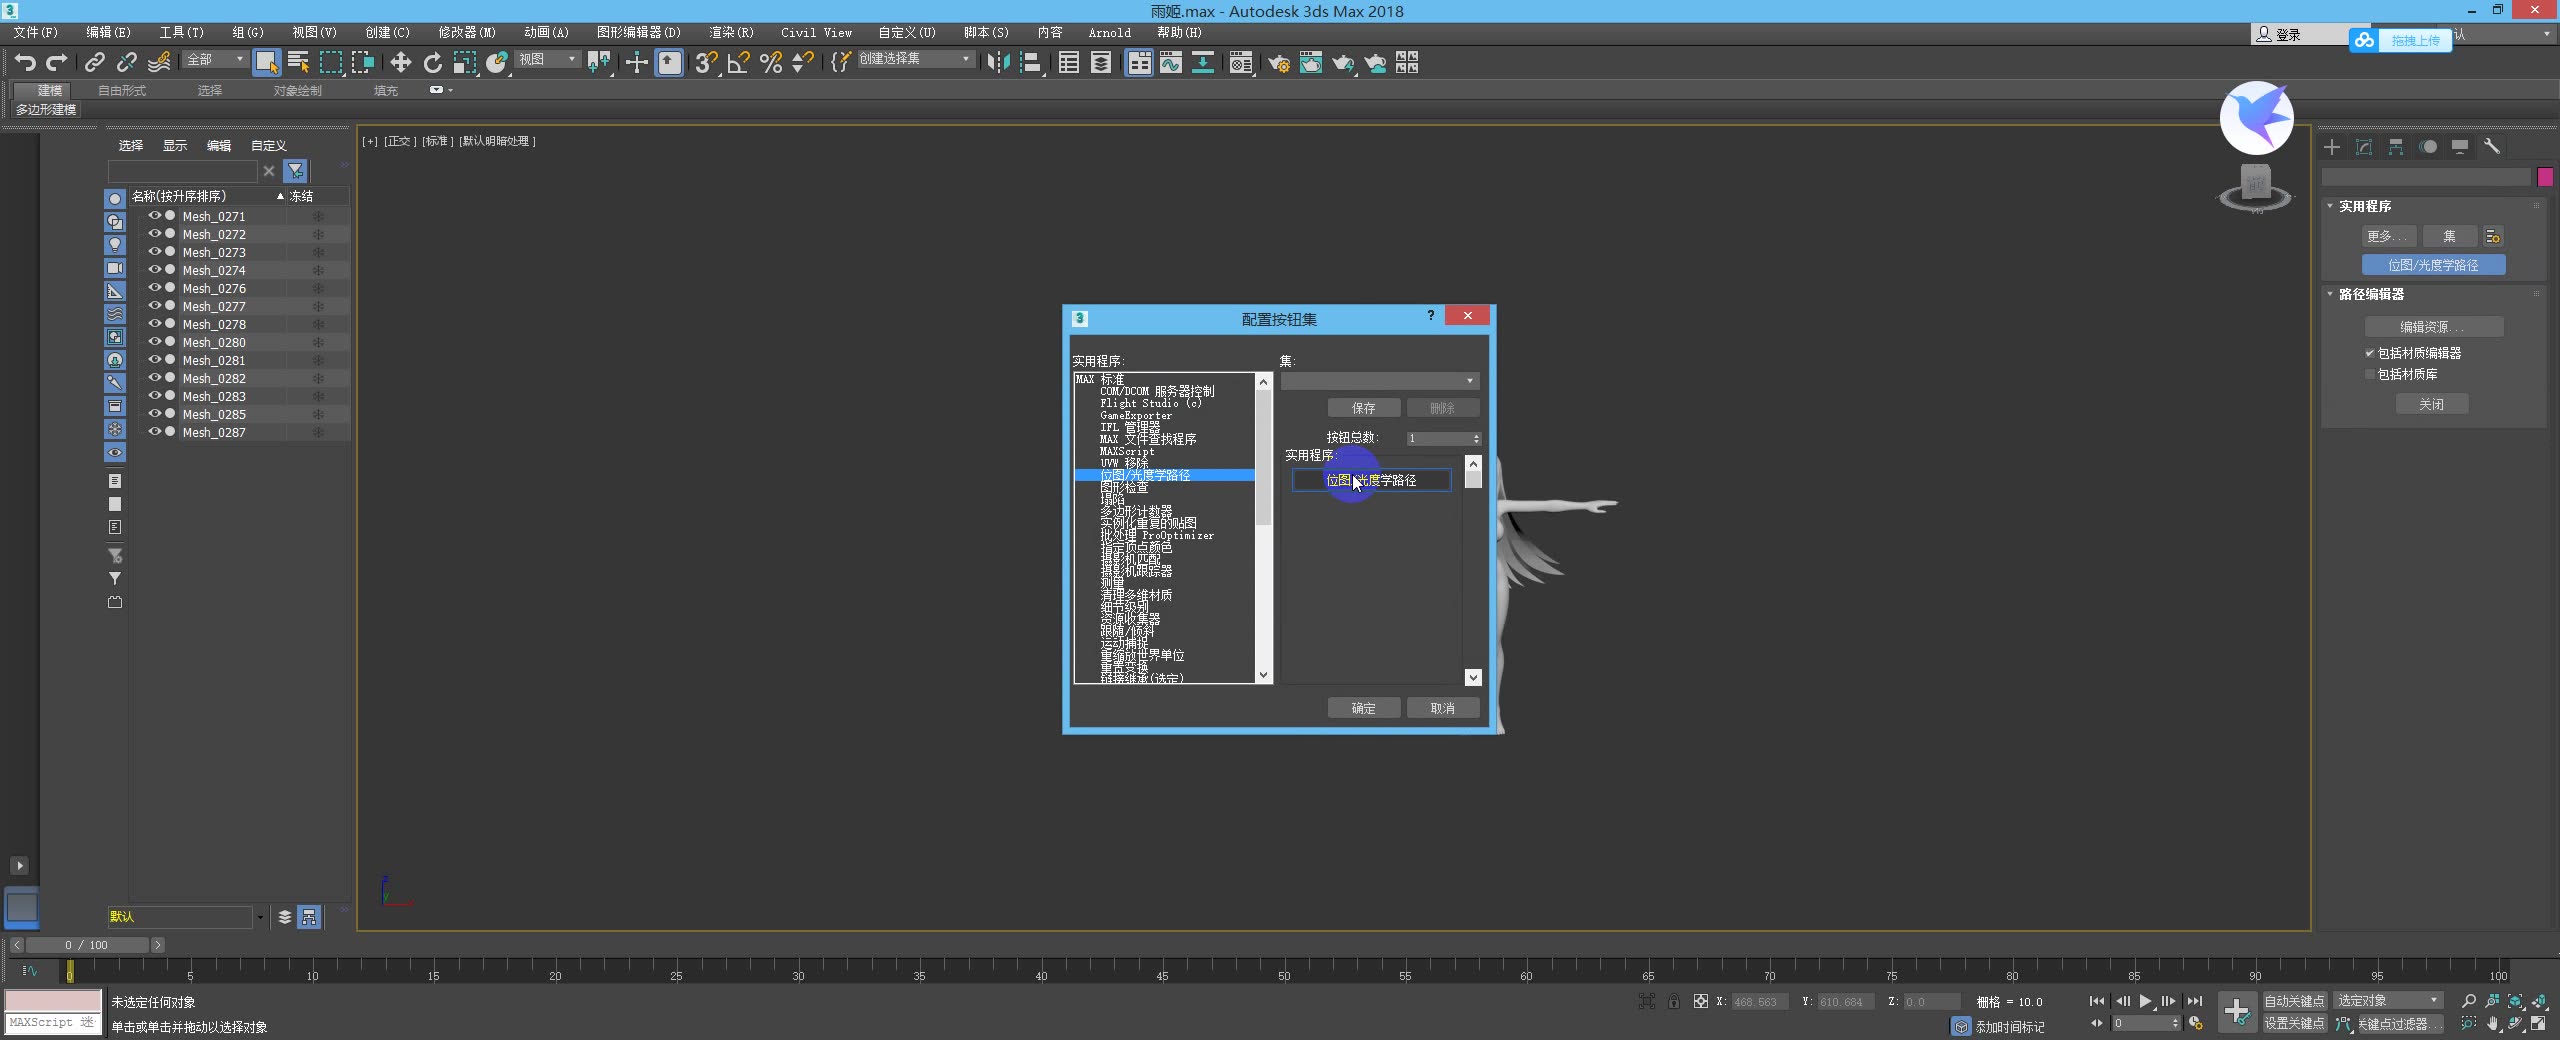
Task: Open the Material Editor
Action: [1240, 63]
